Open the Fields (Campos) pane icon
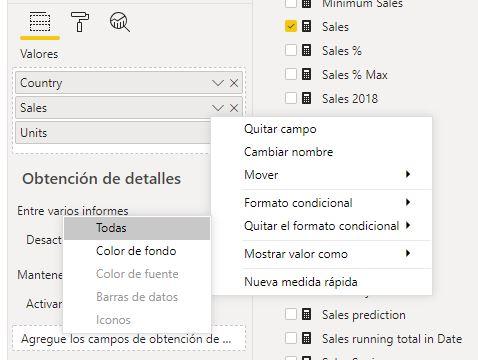The width and height of the screenshot is (478, 360). coord(40,22)
